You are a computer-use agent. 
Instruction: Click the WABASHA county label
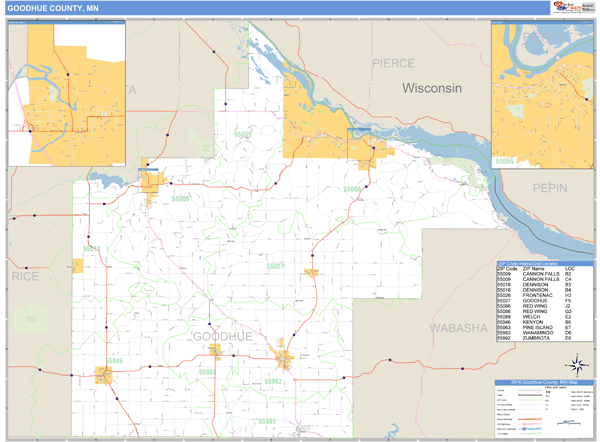point(457,328)
